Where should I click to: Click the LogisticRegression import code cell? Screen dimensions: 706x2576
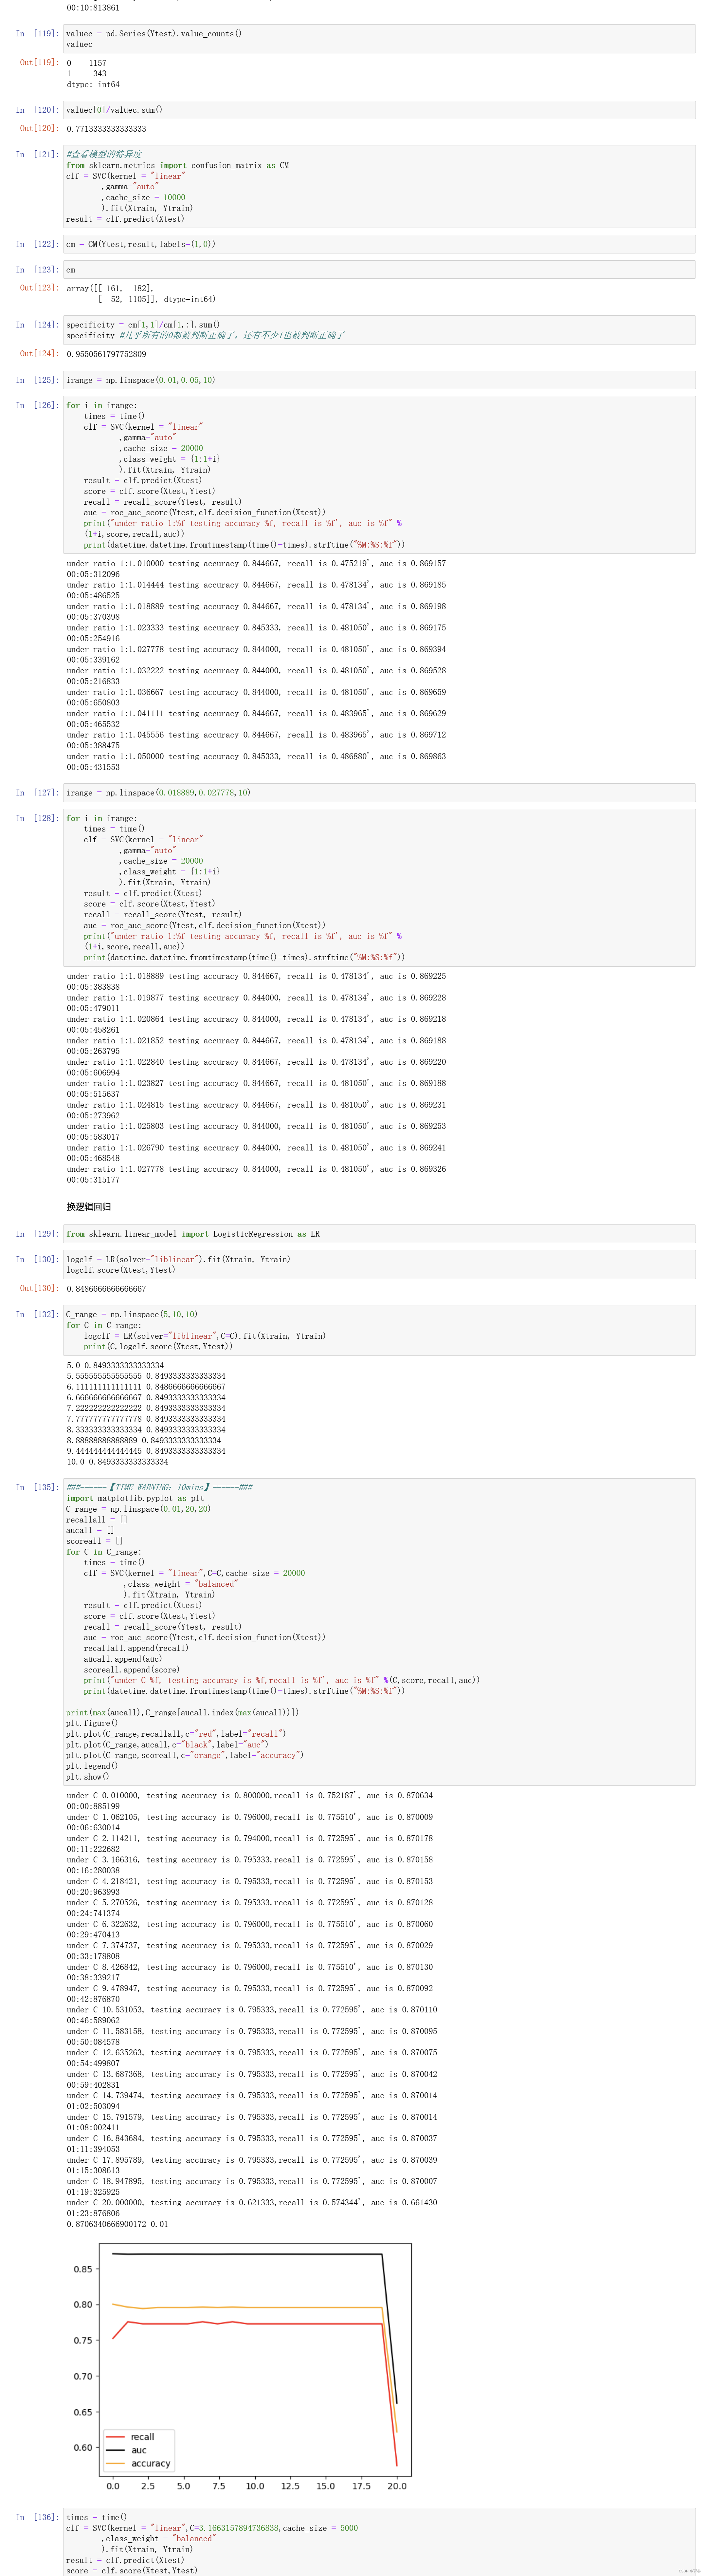379,1234
